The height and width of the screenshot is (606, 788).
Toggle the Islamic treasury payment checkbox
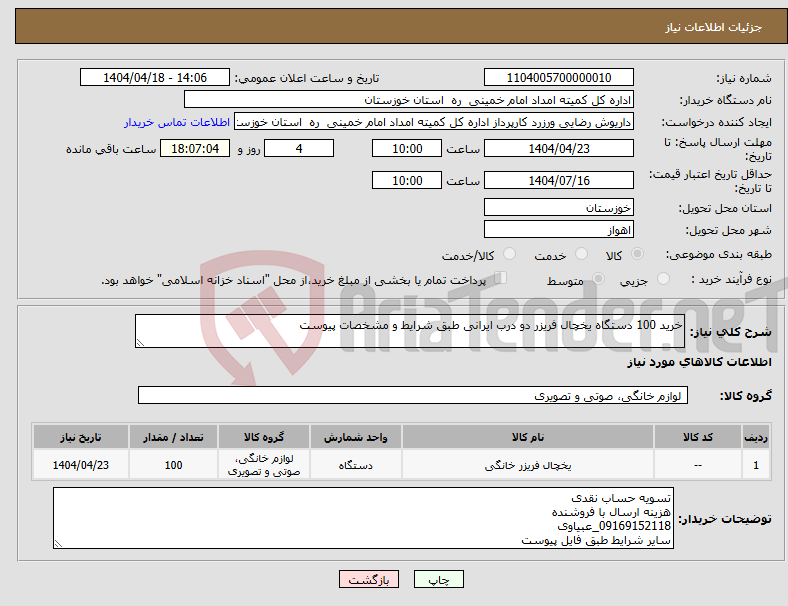pos(501,278)
